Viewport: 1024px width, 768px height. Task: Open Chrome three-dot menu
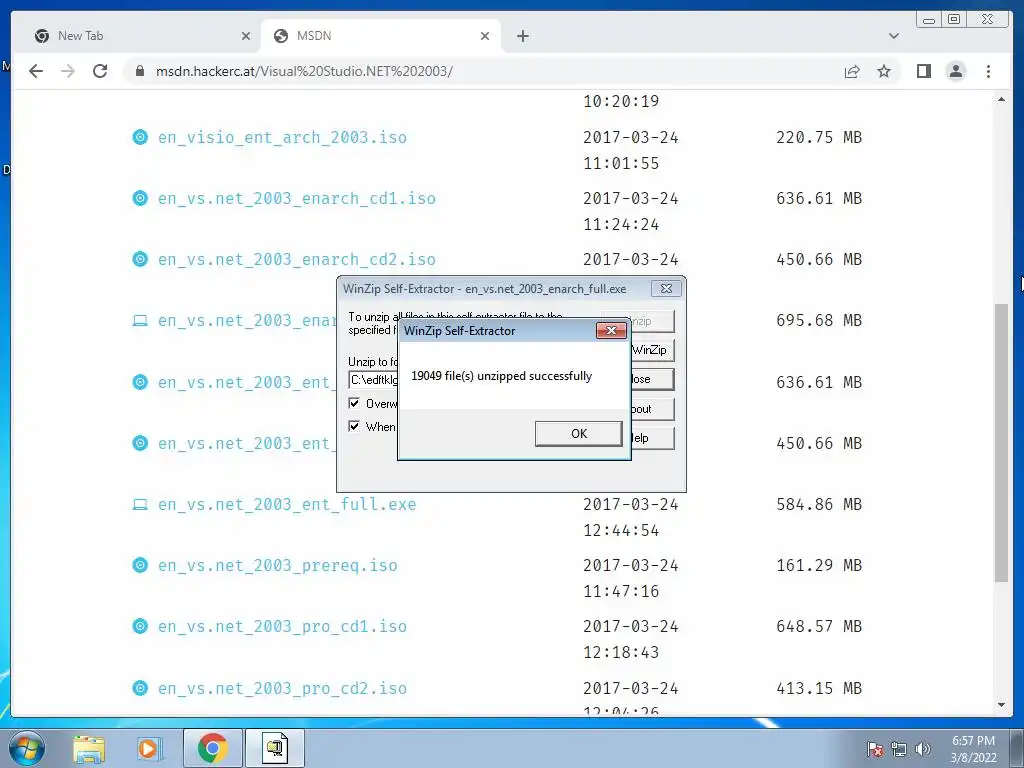(988, 71)
